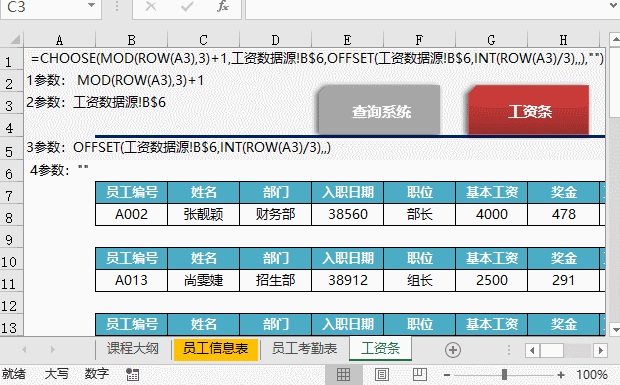This screenshot has height=385, width=620.
Task: Click the horizontal scrollbar left arrow
Action: click(x=532, y=350)
